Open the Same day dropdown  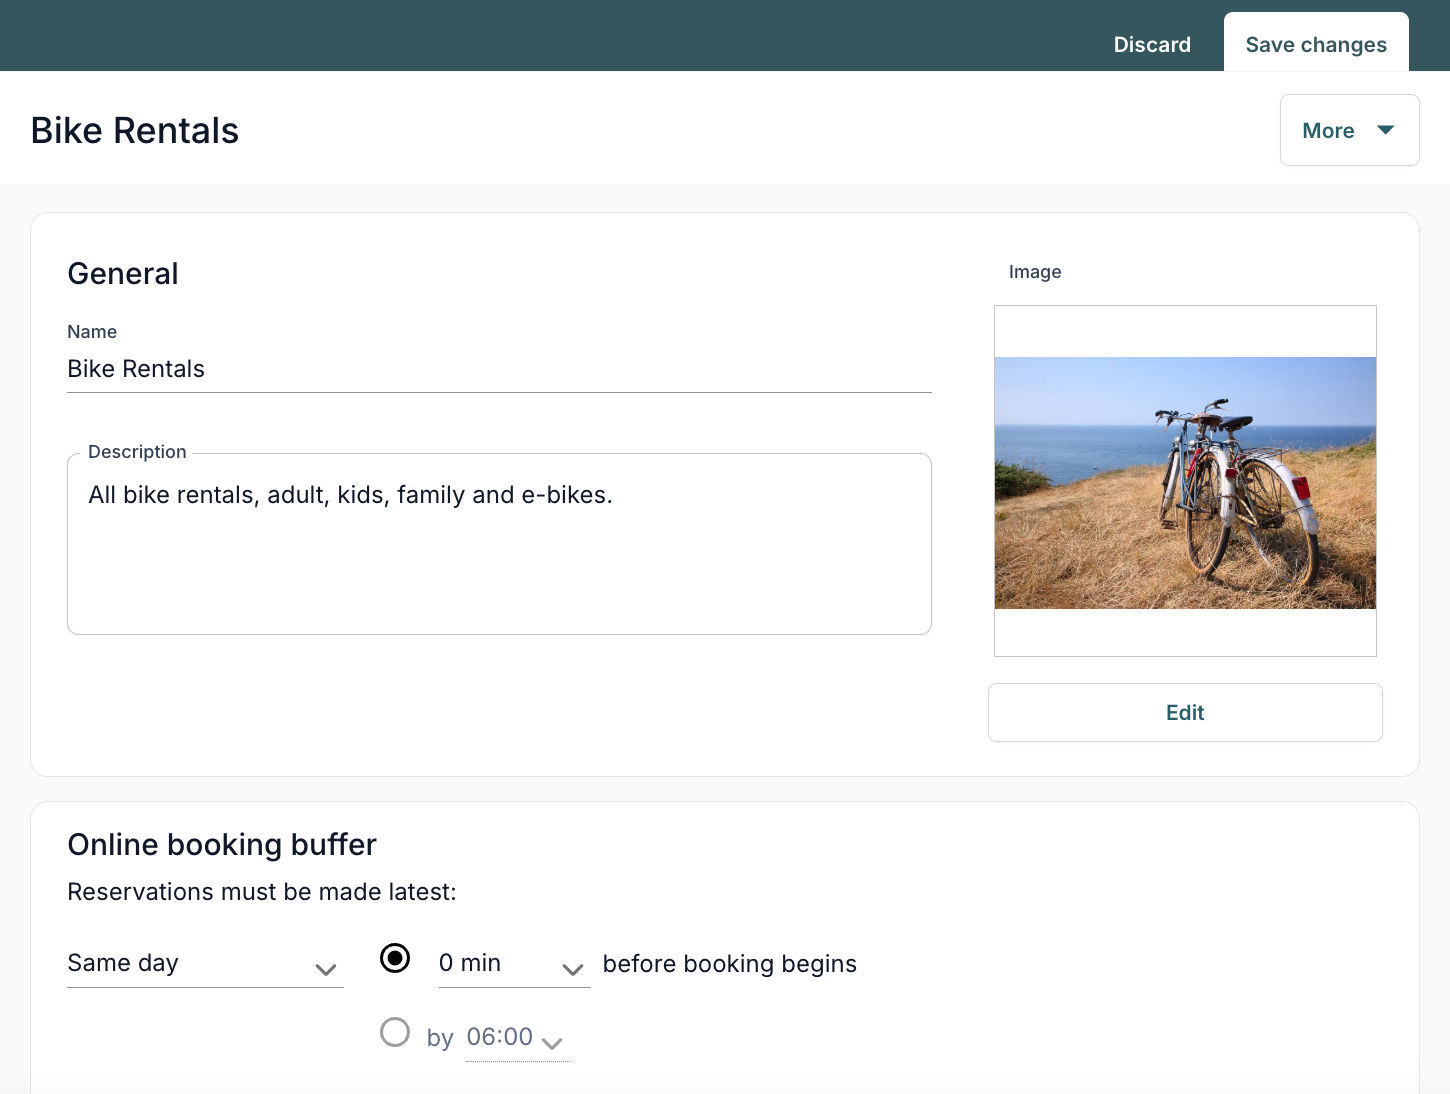[205, 963]
